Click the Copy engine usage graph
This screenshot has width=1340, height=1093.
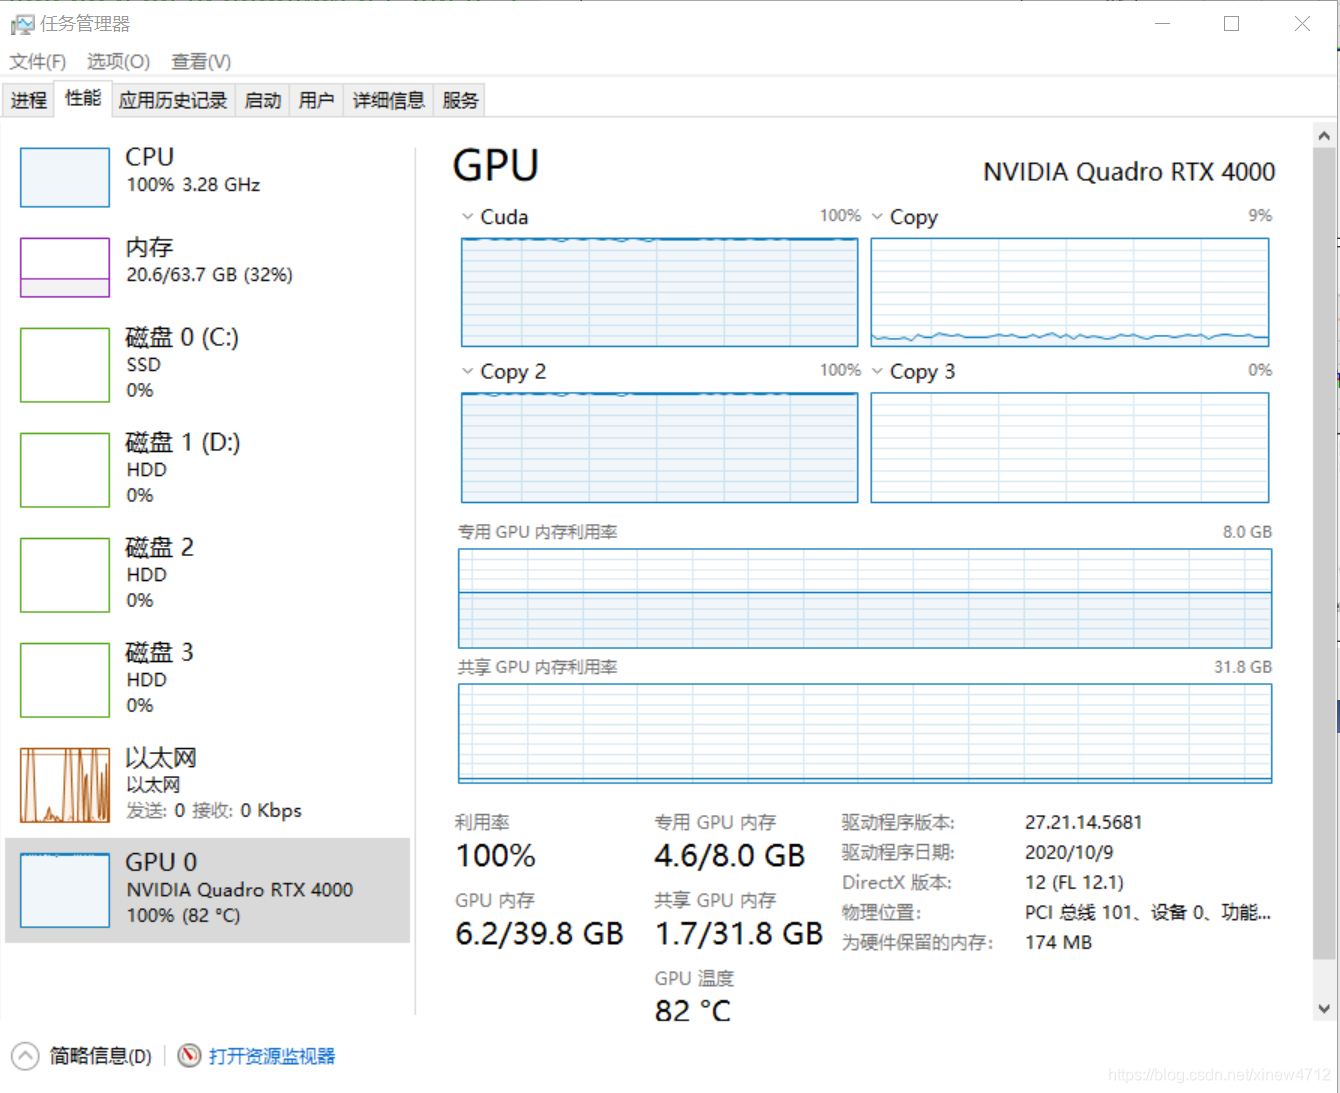tap(1070, 292)
